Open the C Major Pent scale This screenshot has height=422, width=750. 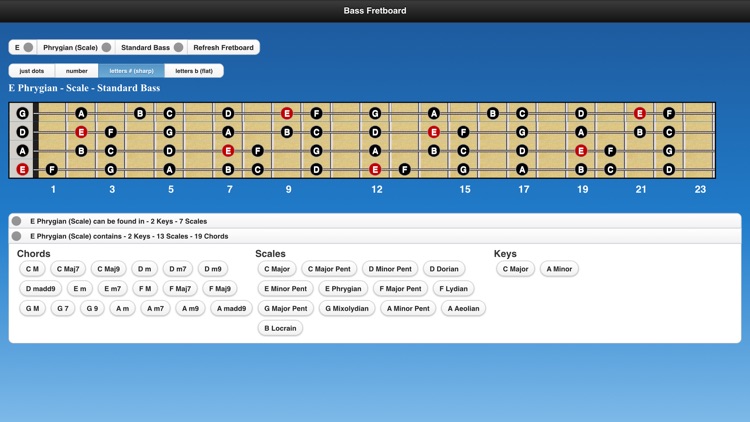tap(329, 269)
